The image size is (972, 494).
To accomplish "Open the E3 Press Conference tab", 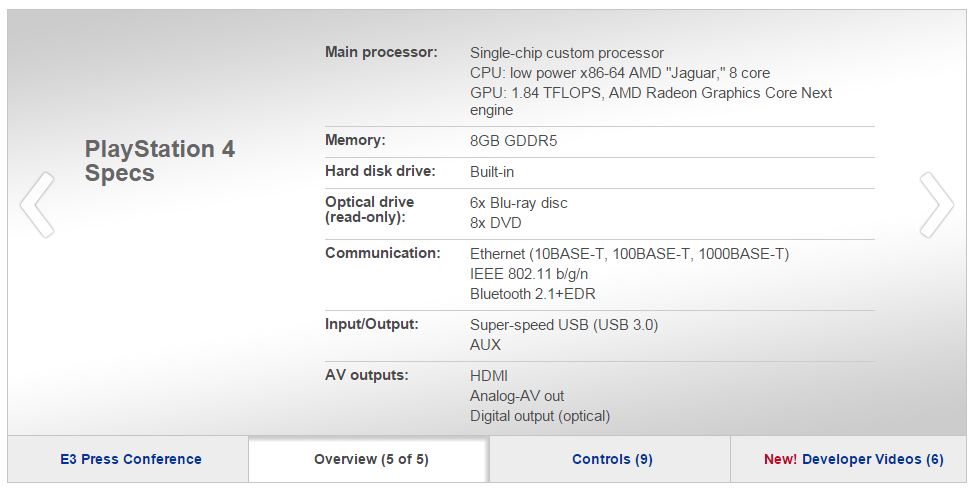I will pos(128,459).
